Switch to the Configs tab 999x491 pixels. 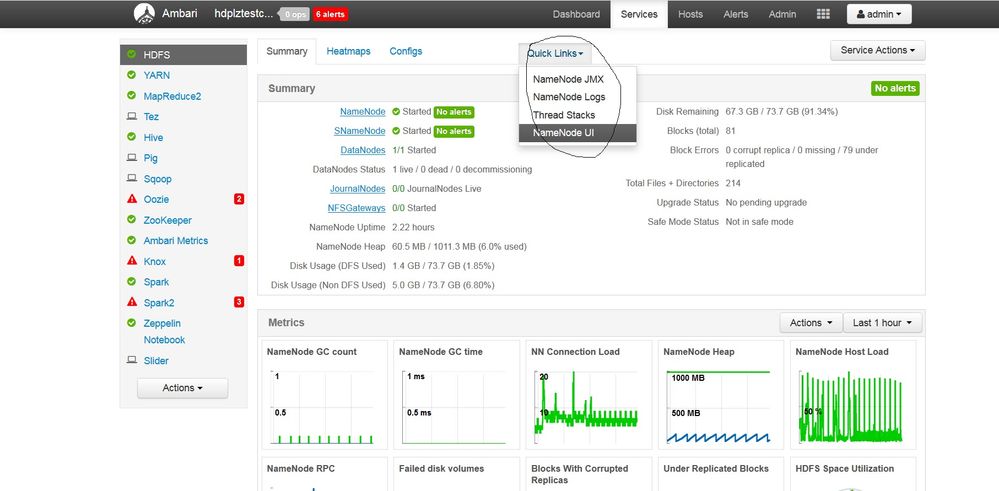pyautogui.click(x=406, y=51)
